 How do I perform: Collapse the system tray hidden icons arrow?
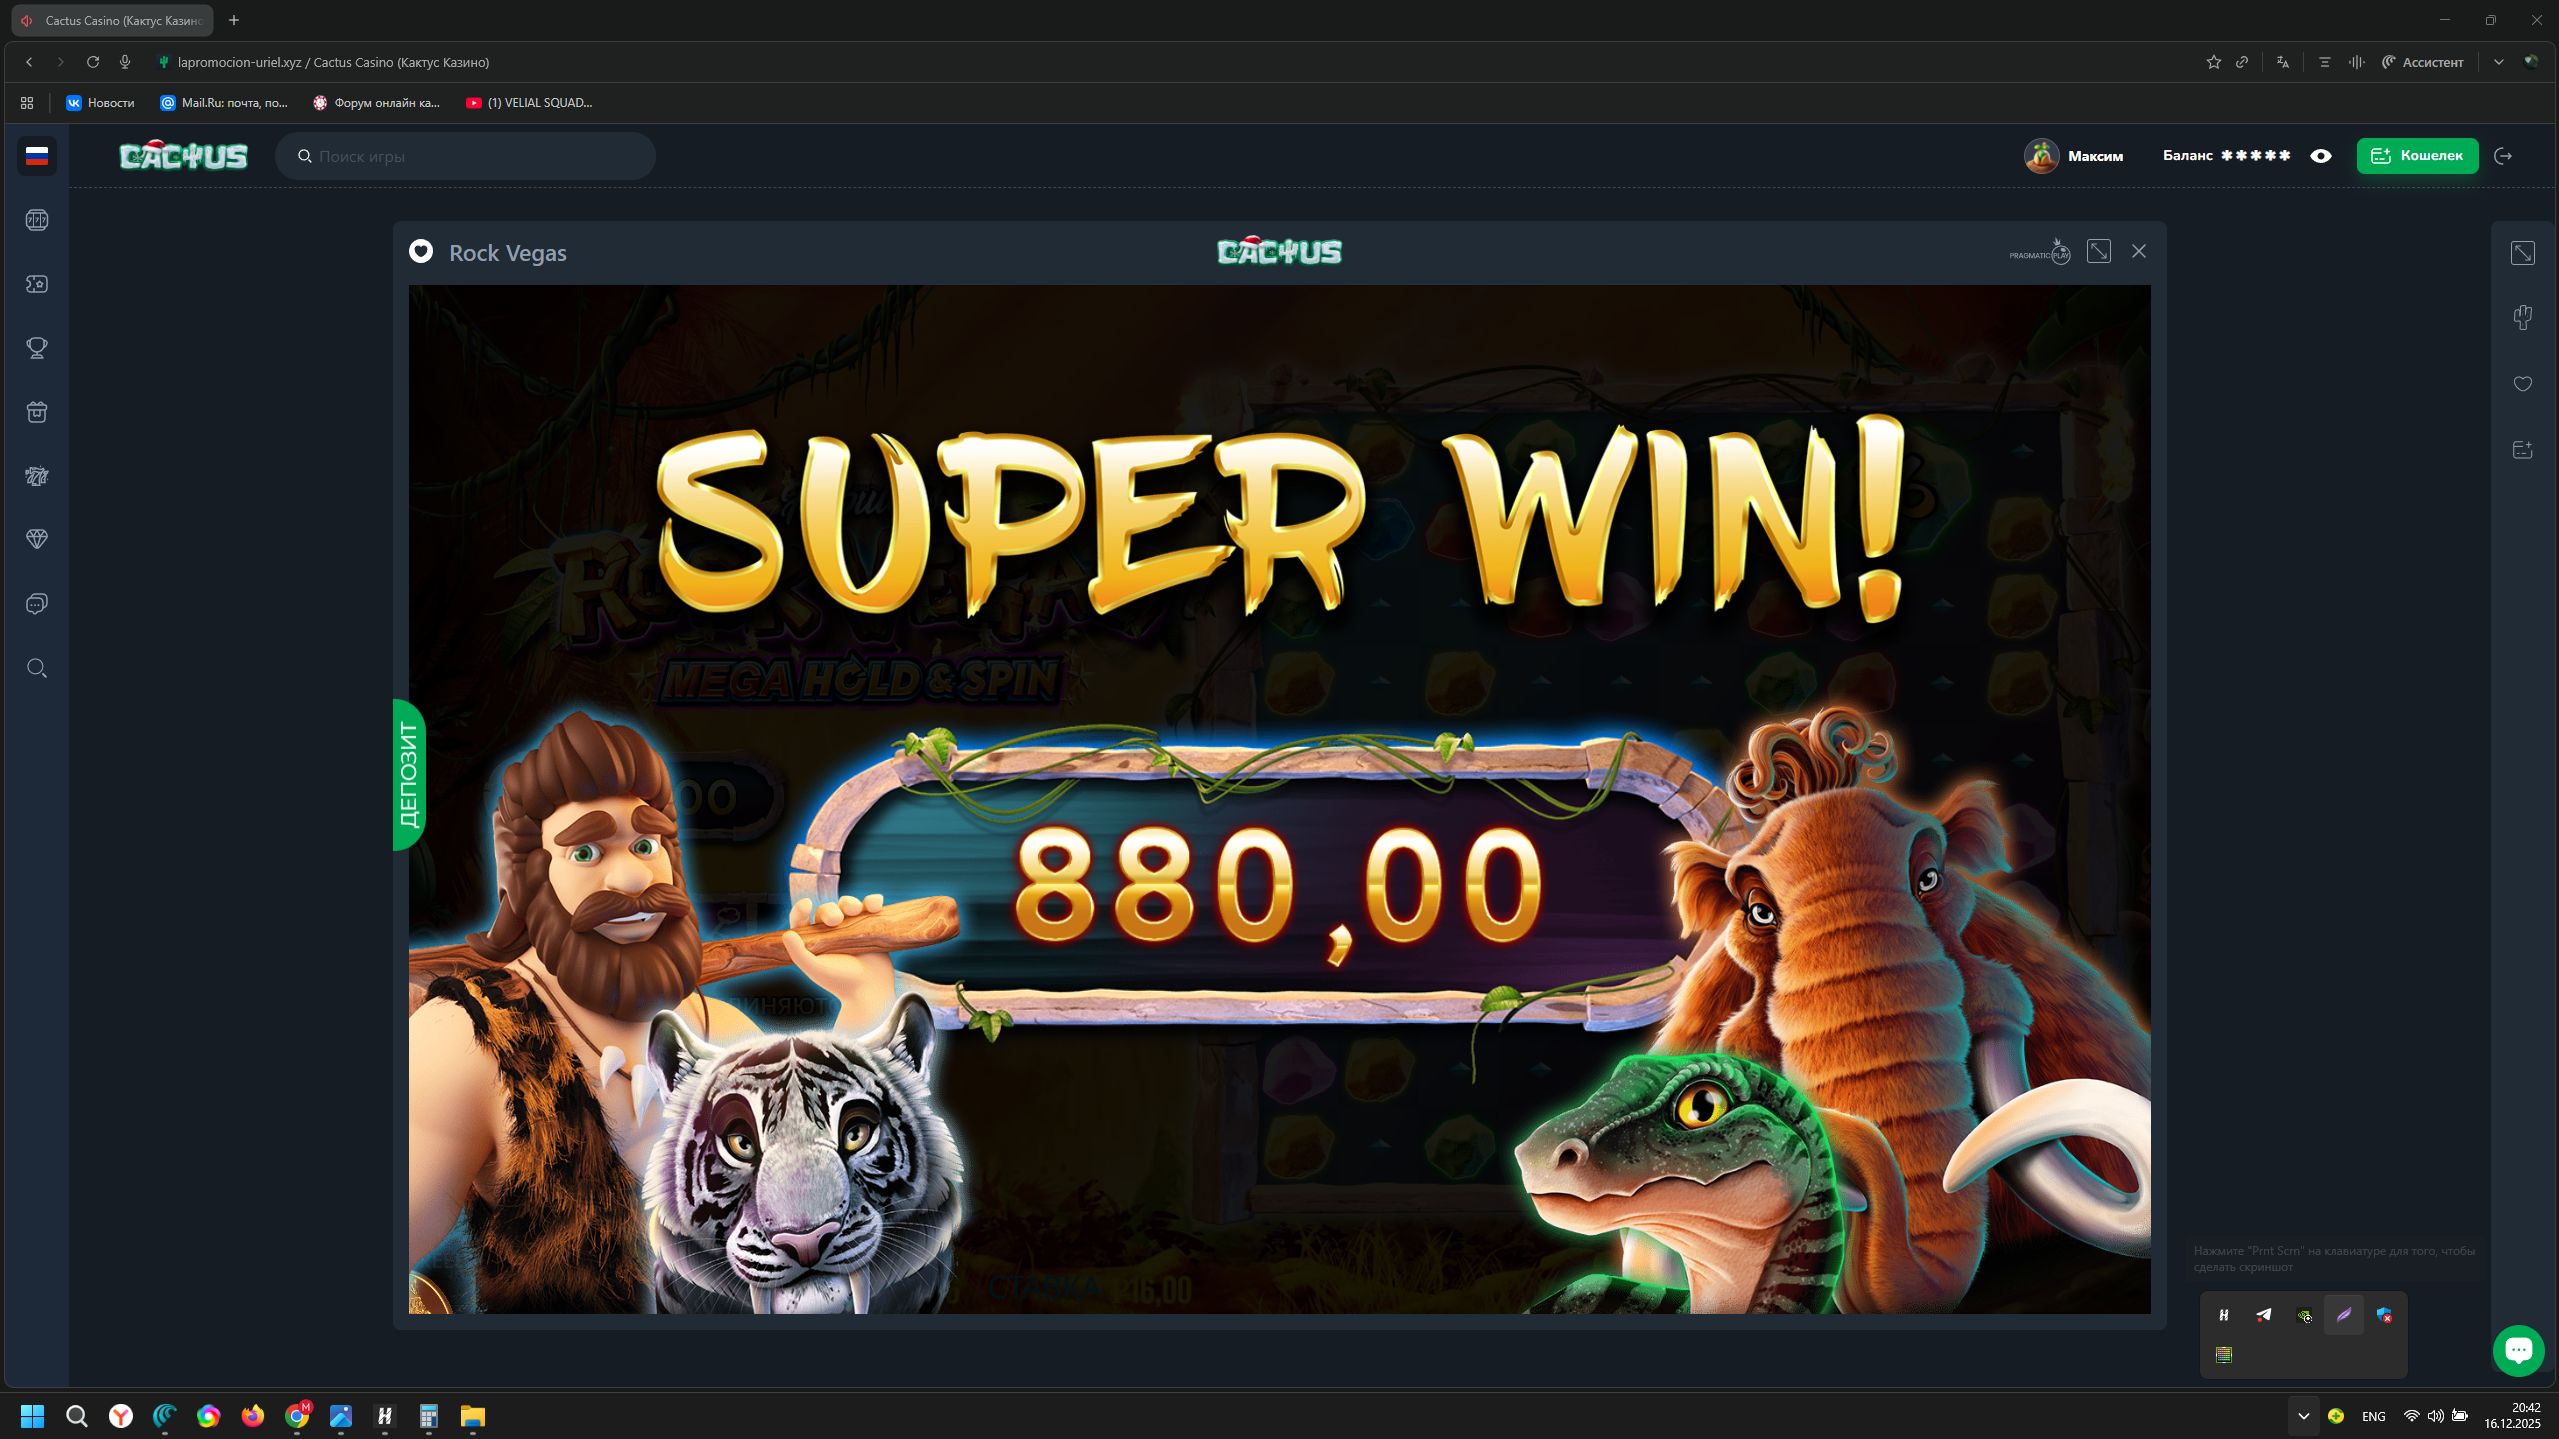click(x=2303, y=1416)
